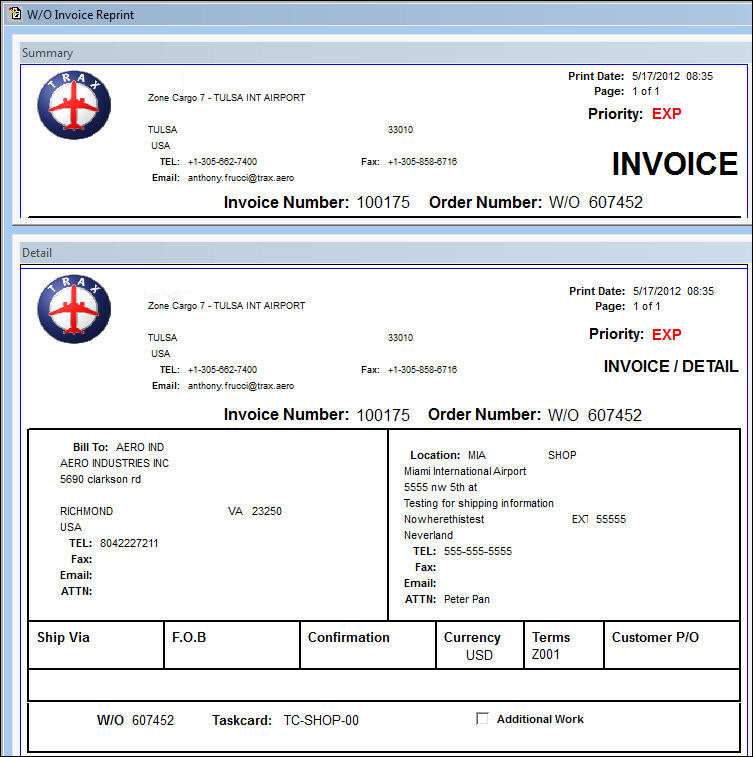Click Currency USD cell
This screenshot has width=753, height=757.
pos(480,645)
